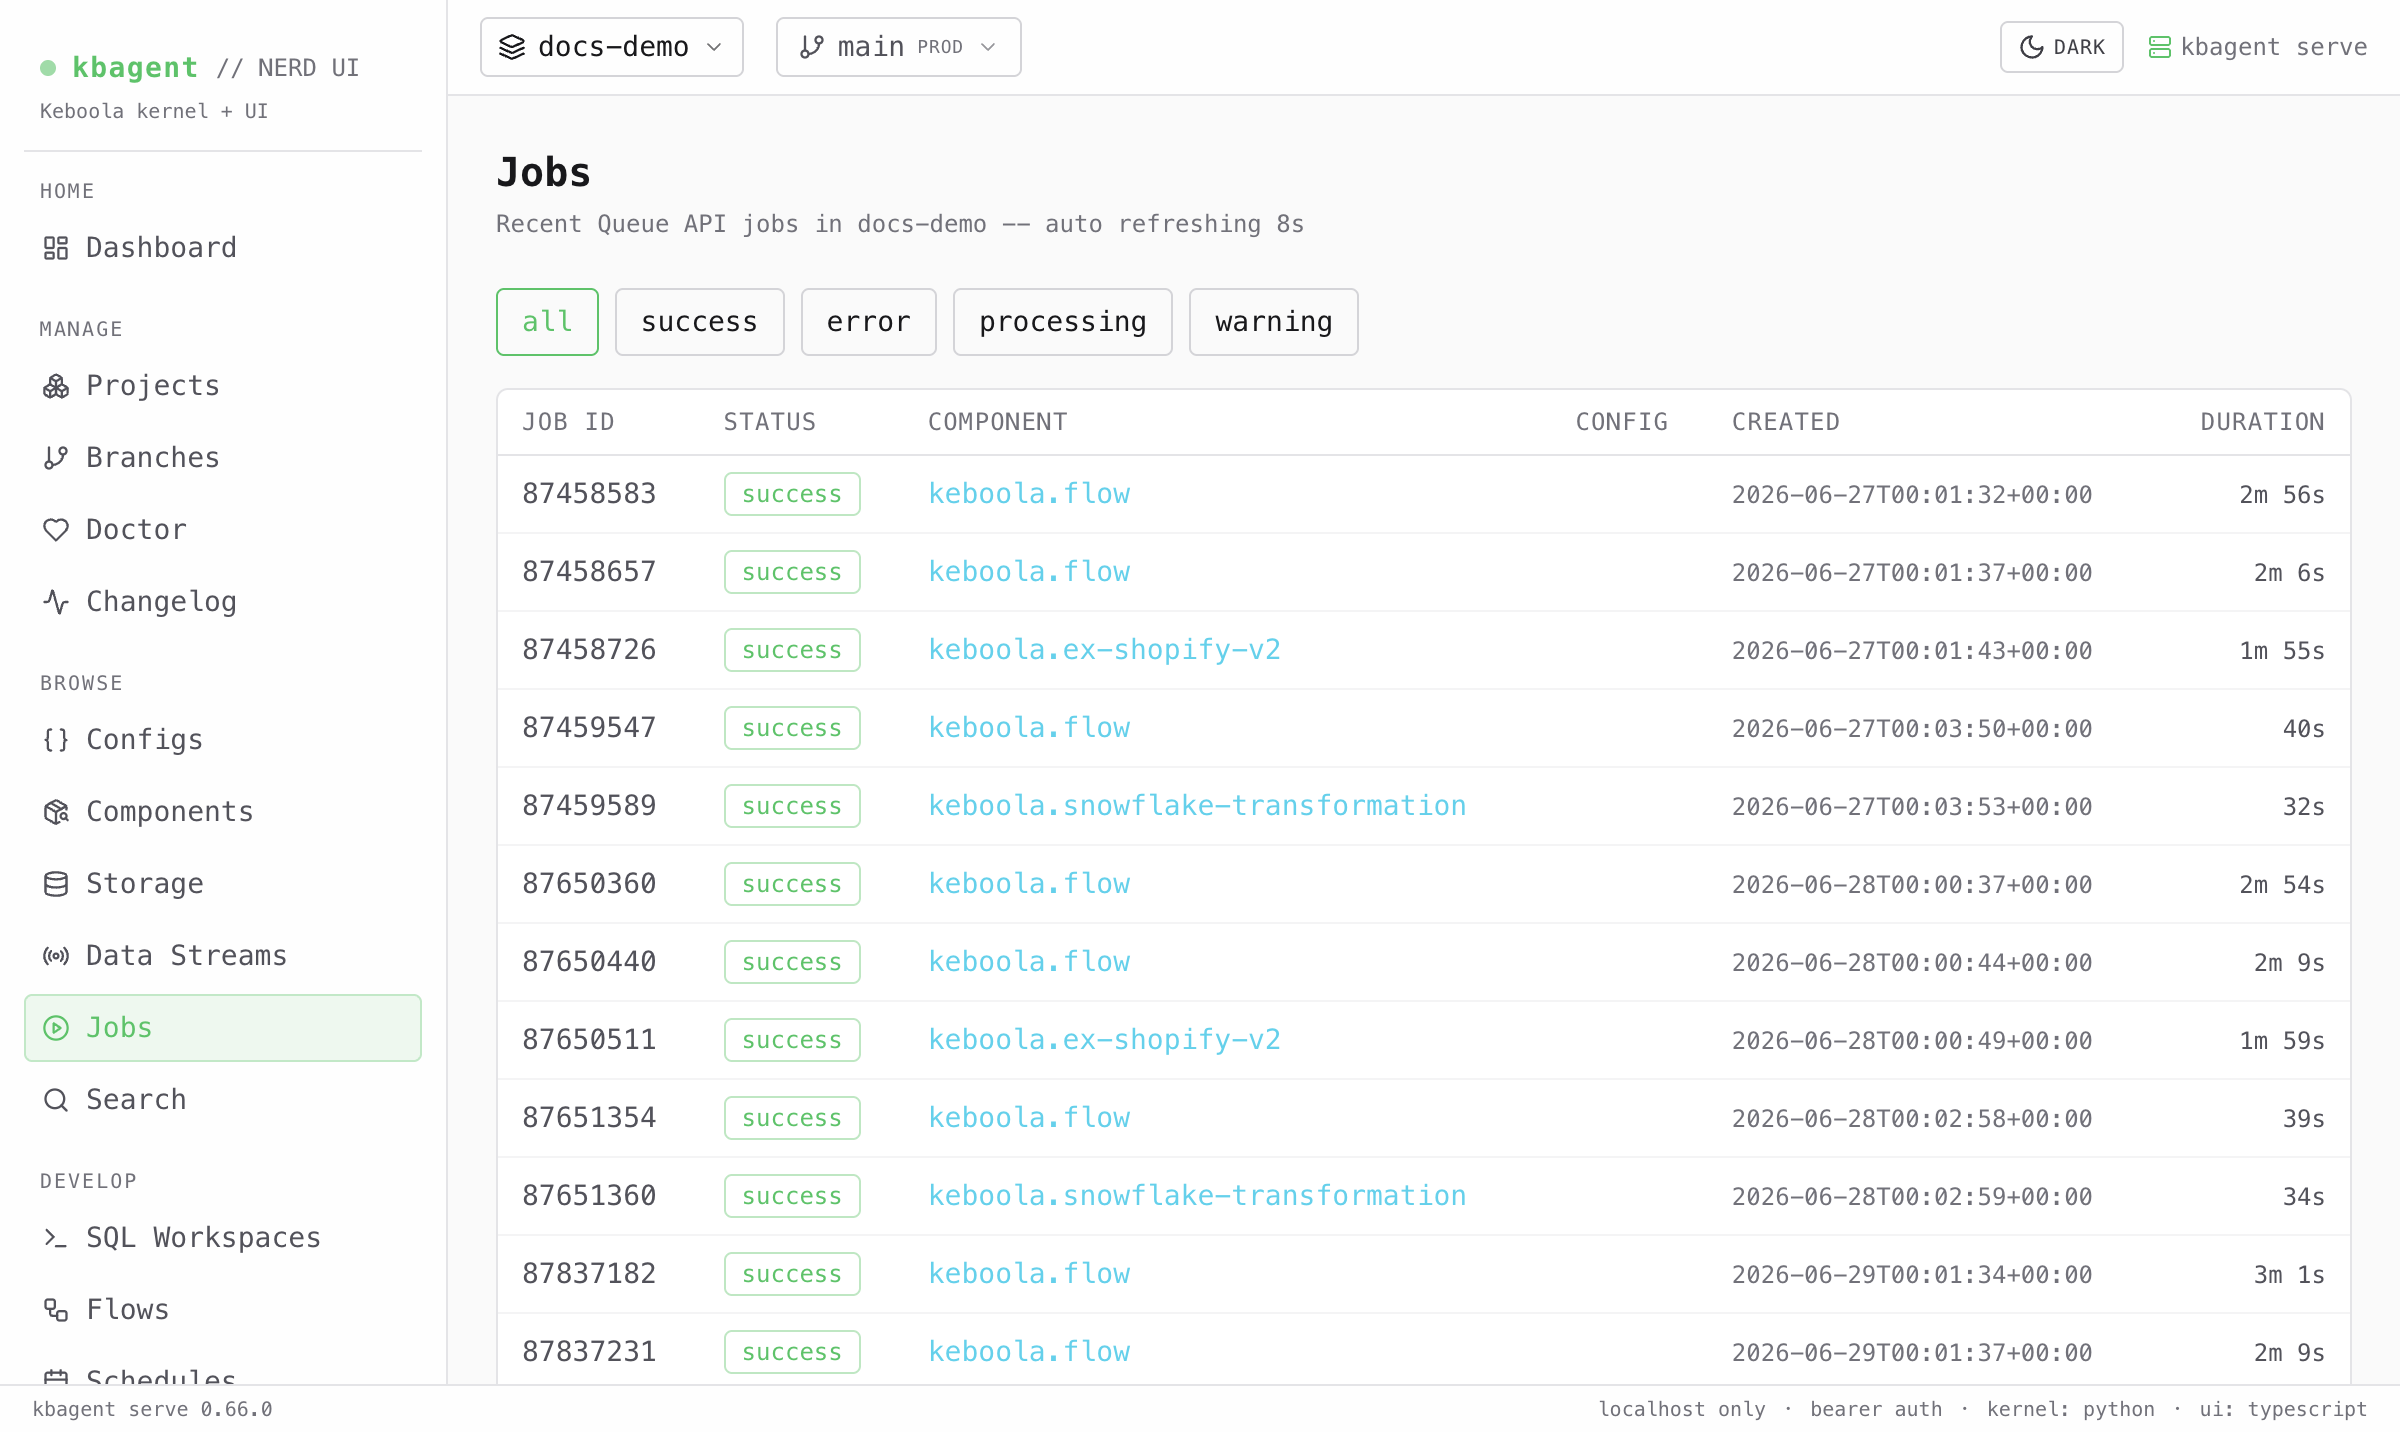Image resolution: width=2400 pixels, height=1432 pixels.
Task: Click the DURATION column header
Action: click(2262, 422)
